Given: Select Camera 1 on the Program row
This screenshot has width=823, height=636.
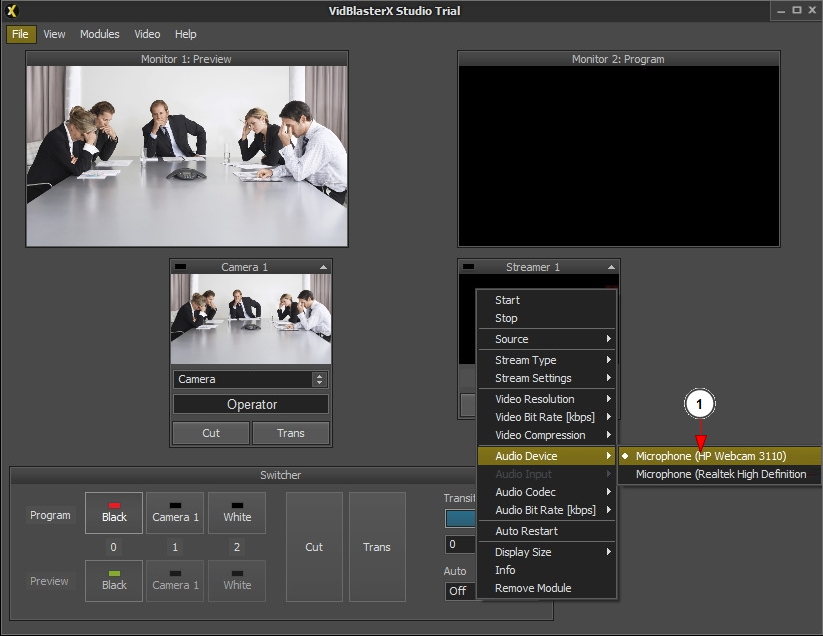Looking at the screenshot, I should tap(175, 513).
